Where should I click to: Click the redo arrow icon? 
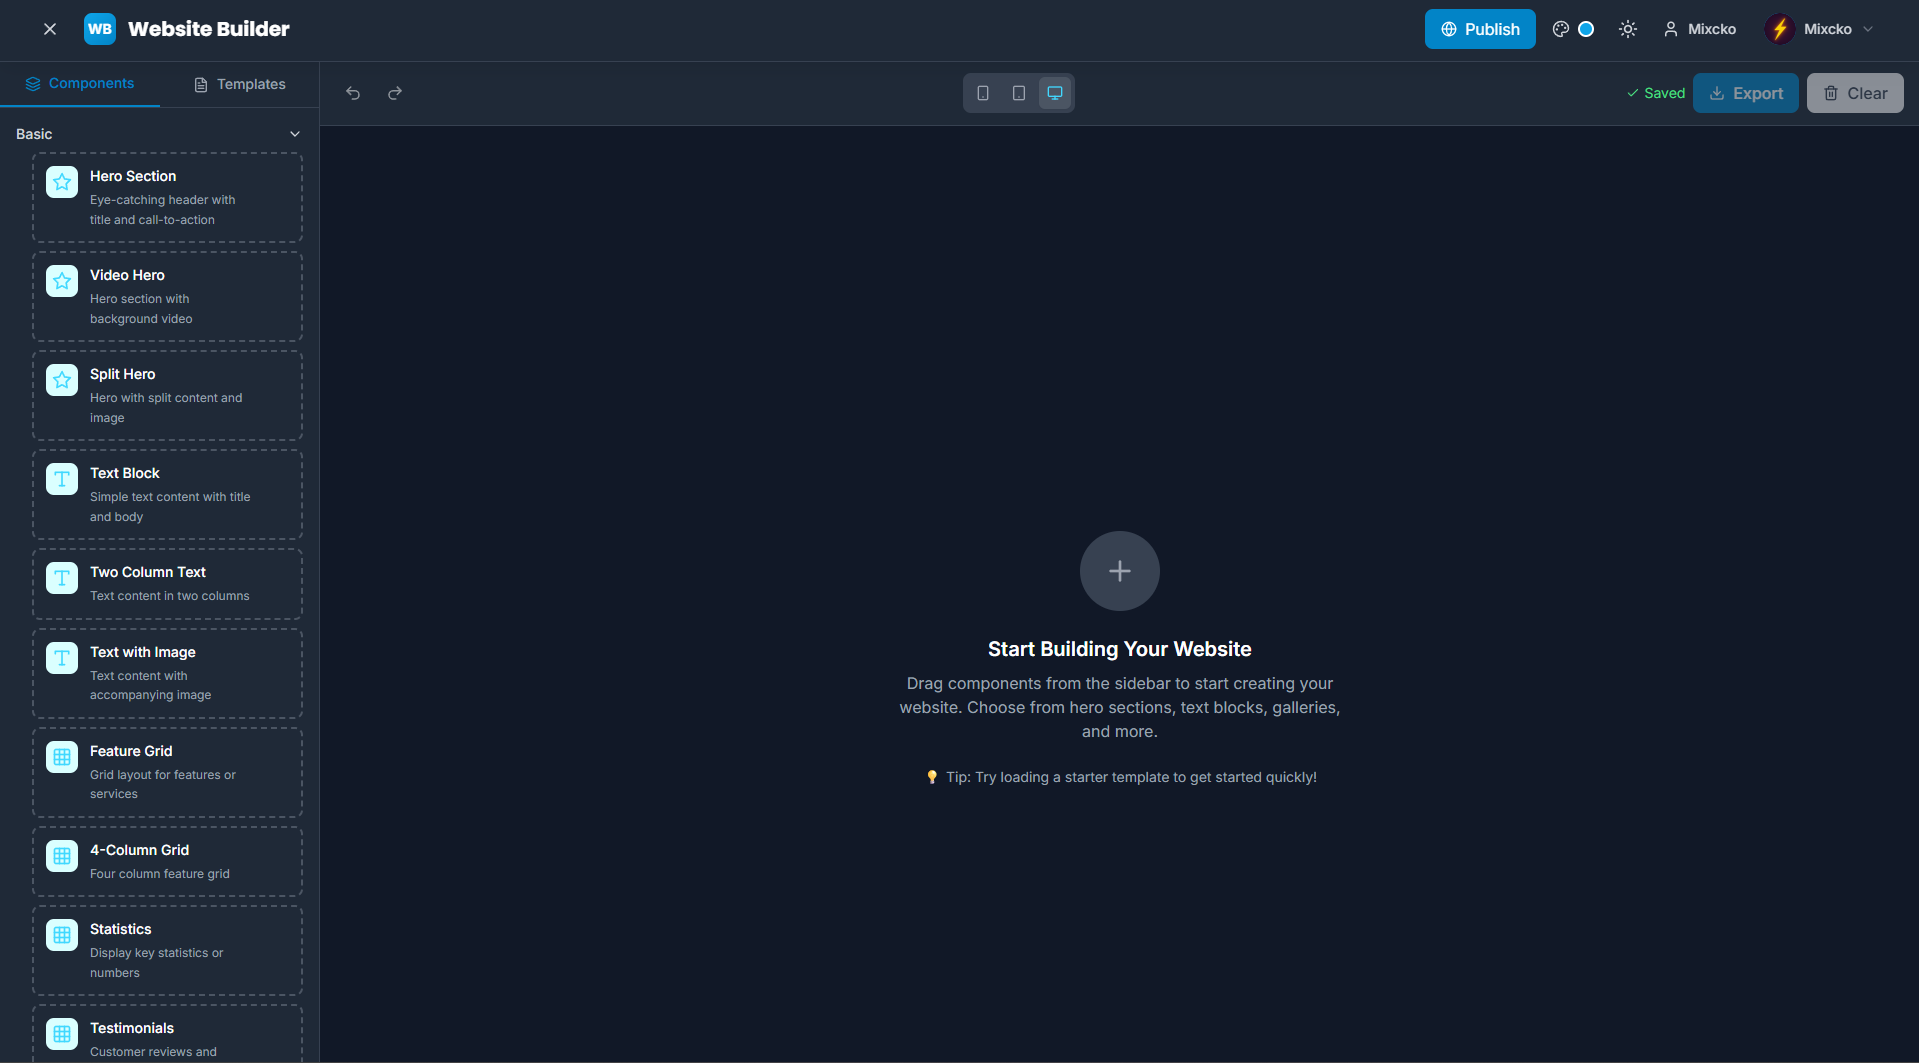click(x=395, y=93)
